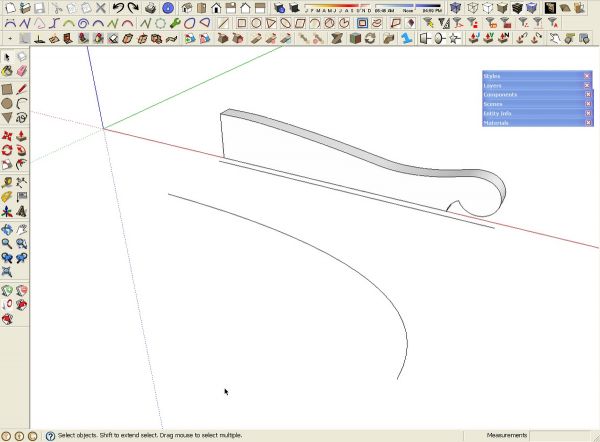
Task: Pick the Paint Bucket tool
Action: pyautogui.click(x=7, y=71)
